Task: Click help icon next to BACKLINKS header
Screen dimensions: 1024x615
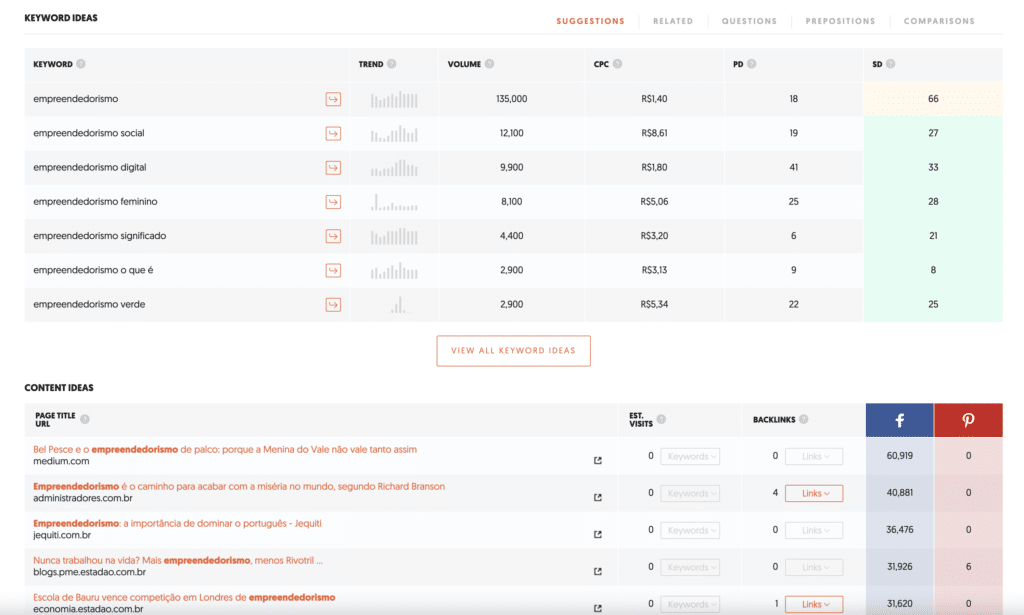Action: [x=804, y=420]
